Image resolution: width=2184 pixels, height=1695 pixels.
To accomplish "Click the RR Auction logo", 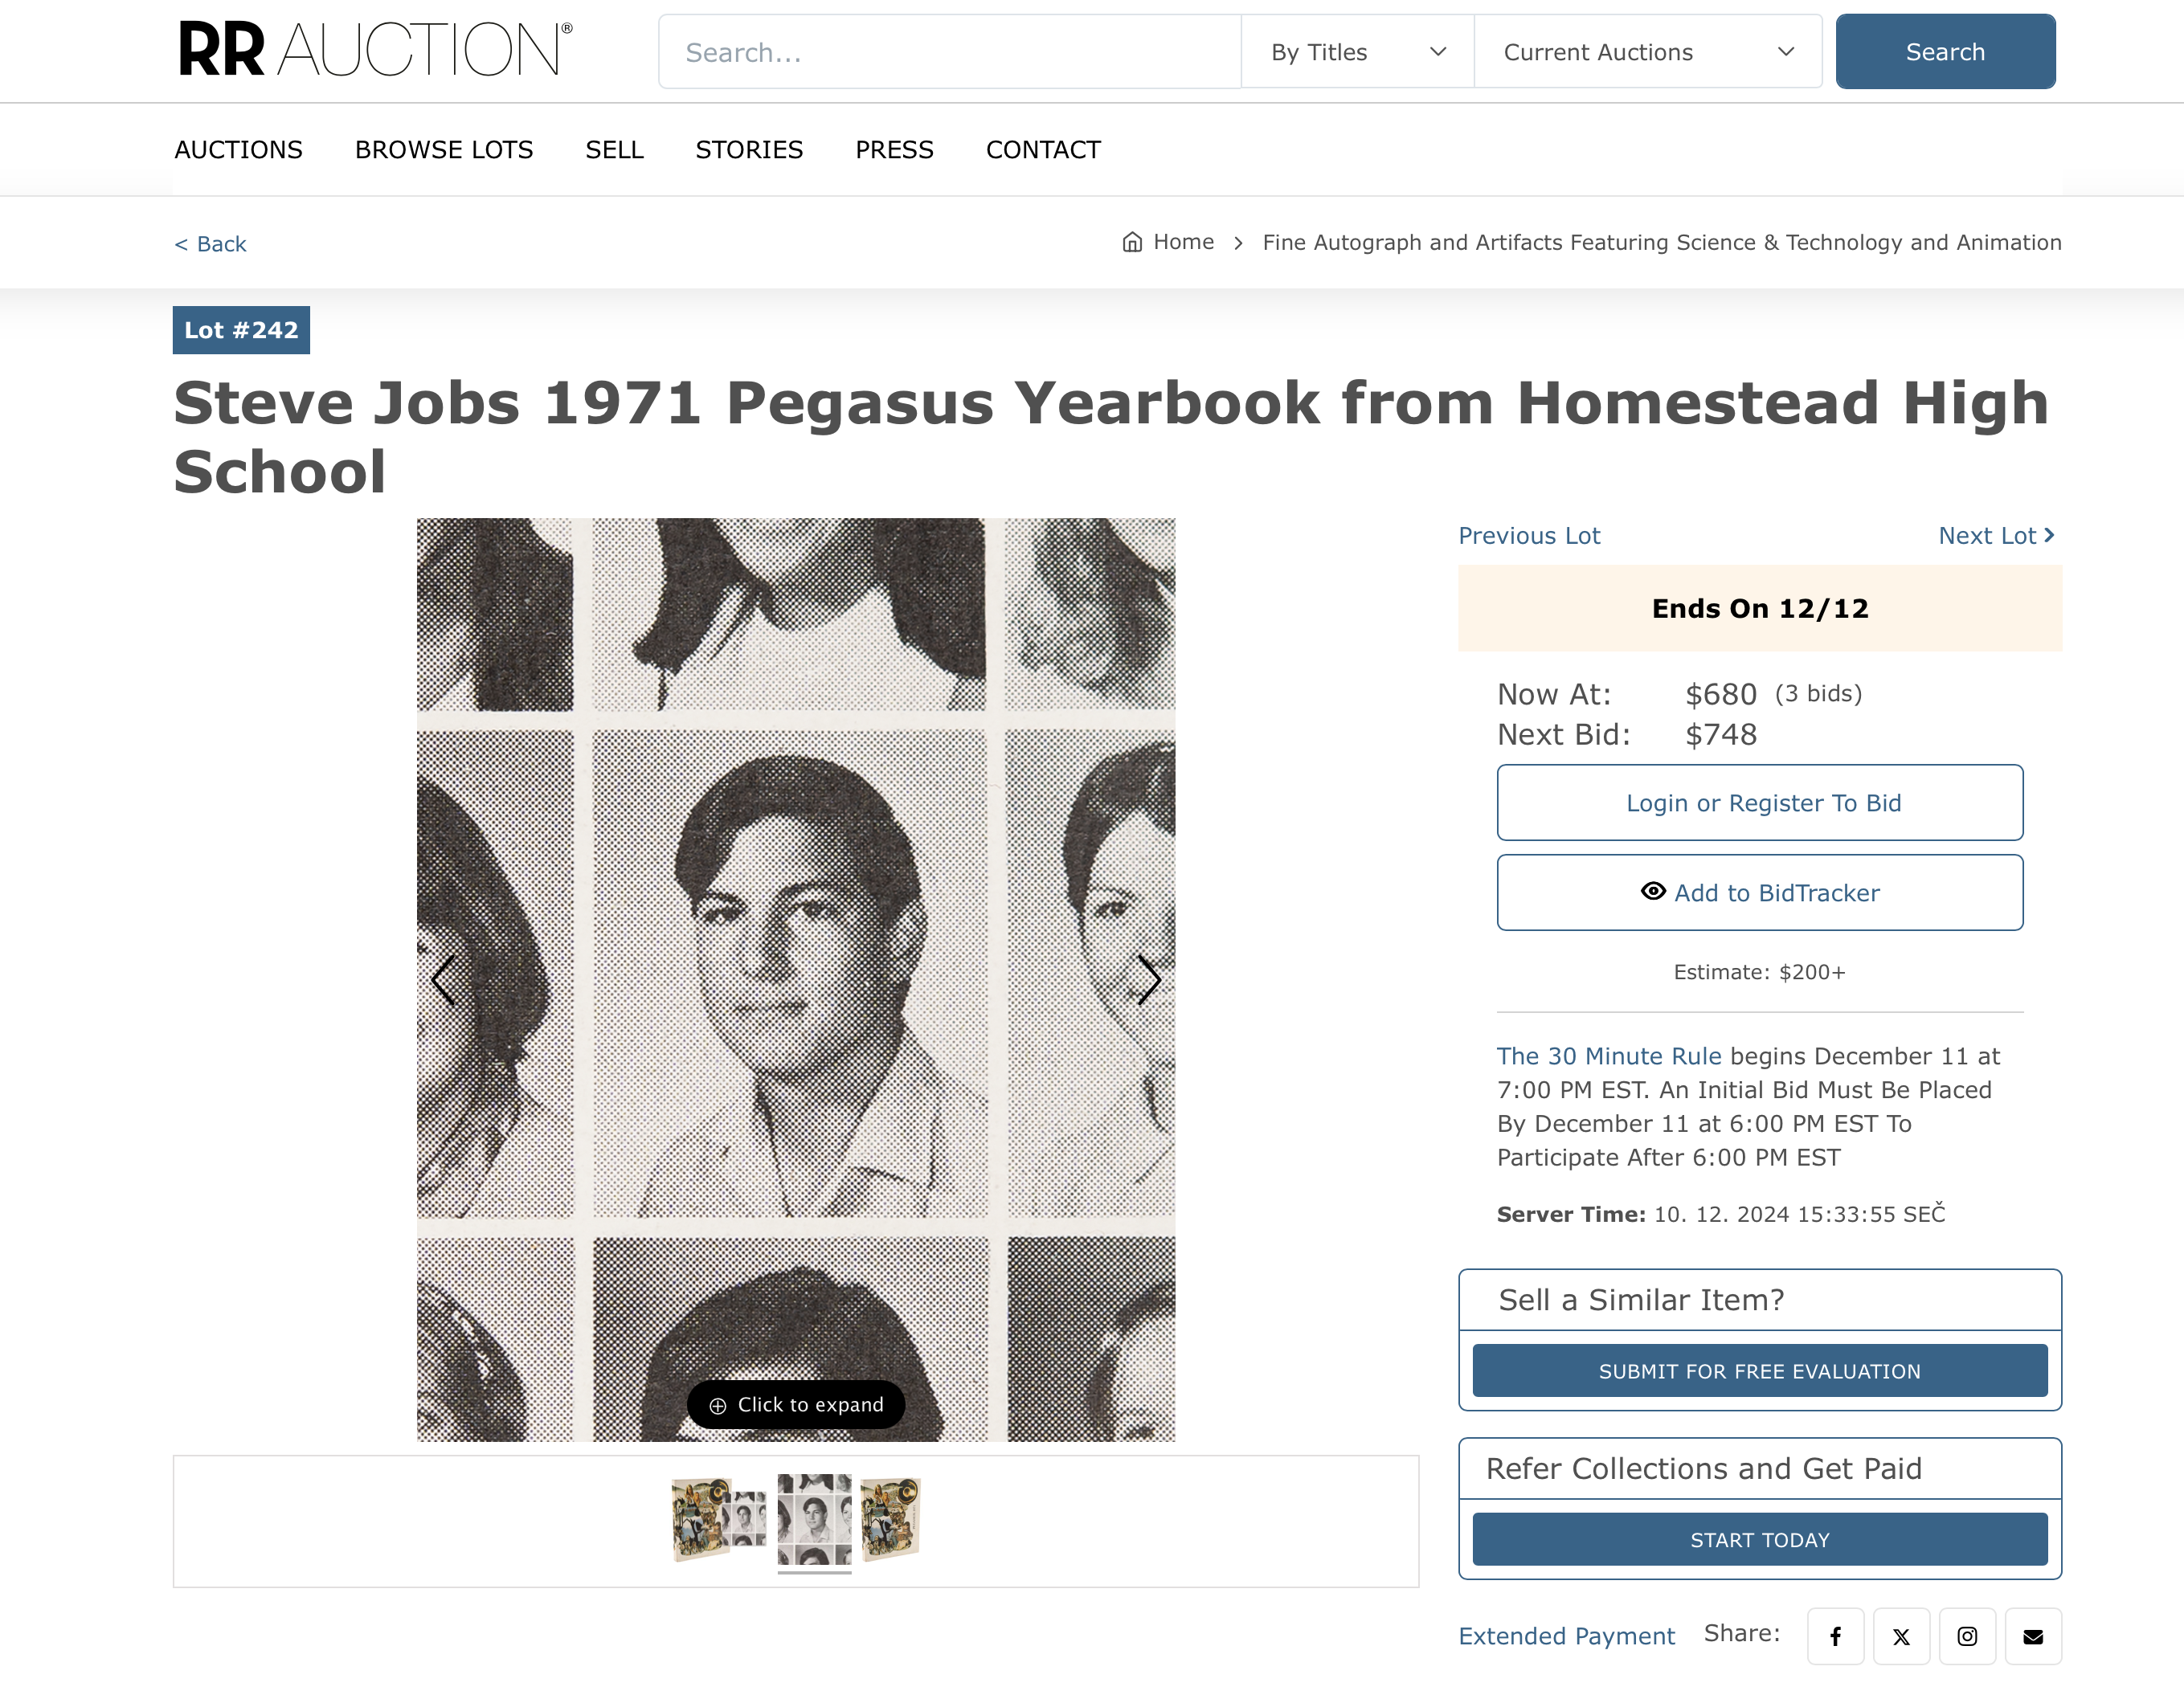I will coord(375,50).
